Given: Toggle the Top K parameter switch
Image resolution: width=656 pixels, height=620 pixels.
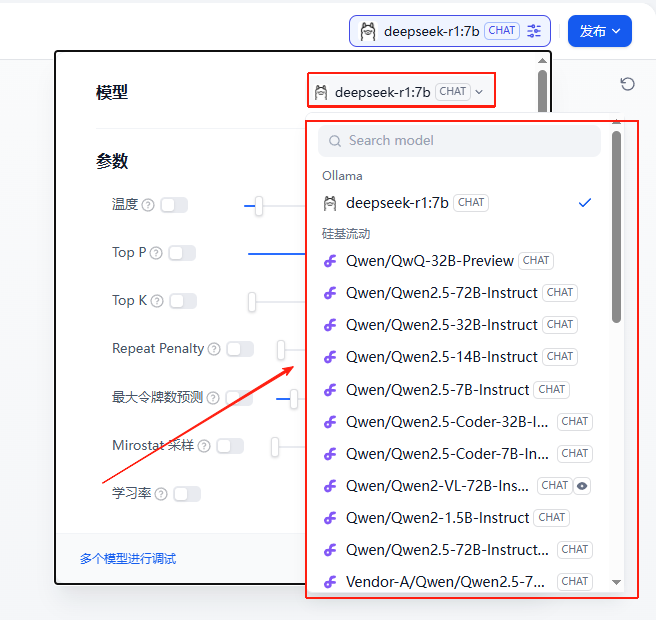Looking at the screenshot, I should (x=183, y=301).
